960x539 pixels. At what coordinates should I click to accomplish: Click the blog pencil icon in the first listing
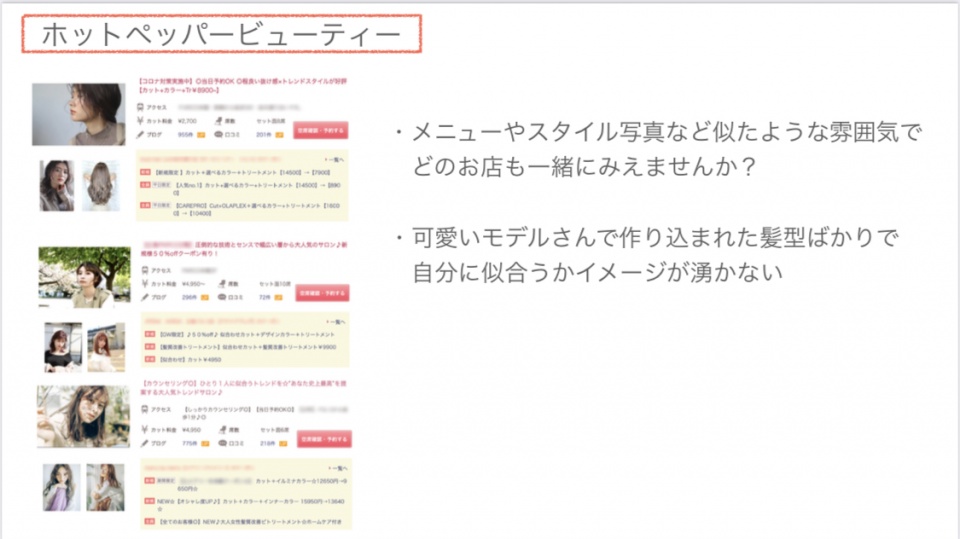pyautogui.click(x=140, y=134)
